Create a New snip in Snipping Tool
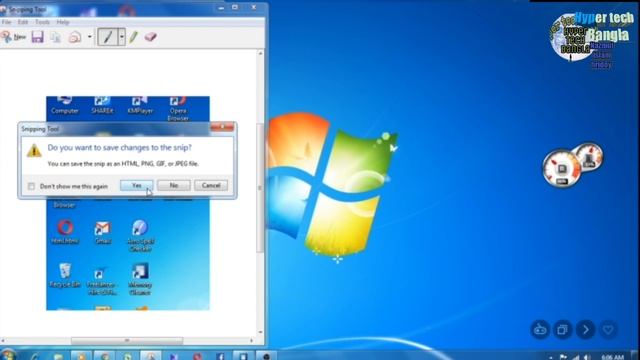 pyautogui.click(x=13, y=37)
